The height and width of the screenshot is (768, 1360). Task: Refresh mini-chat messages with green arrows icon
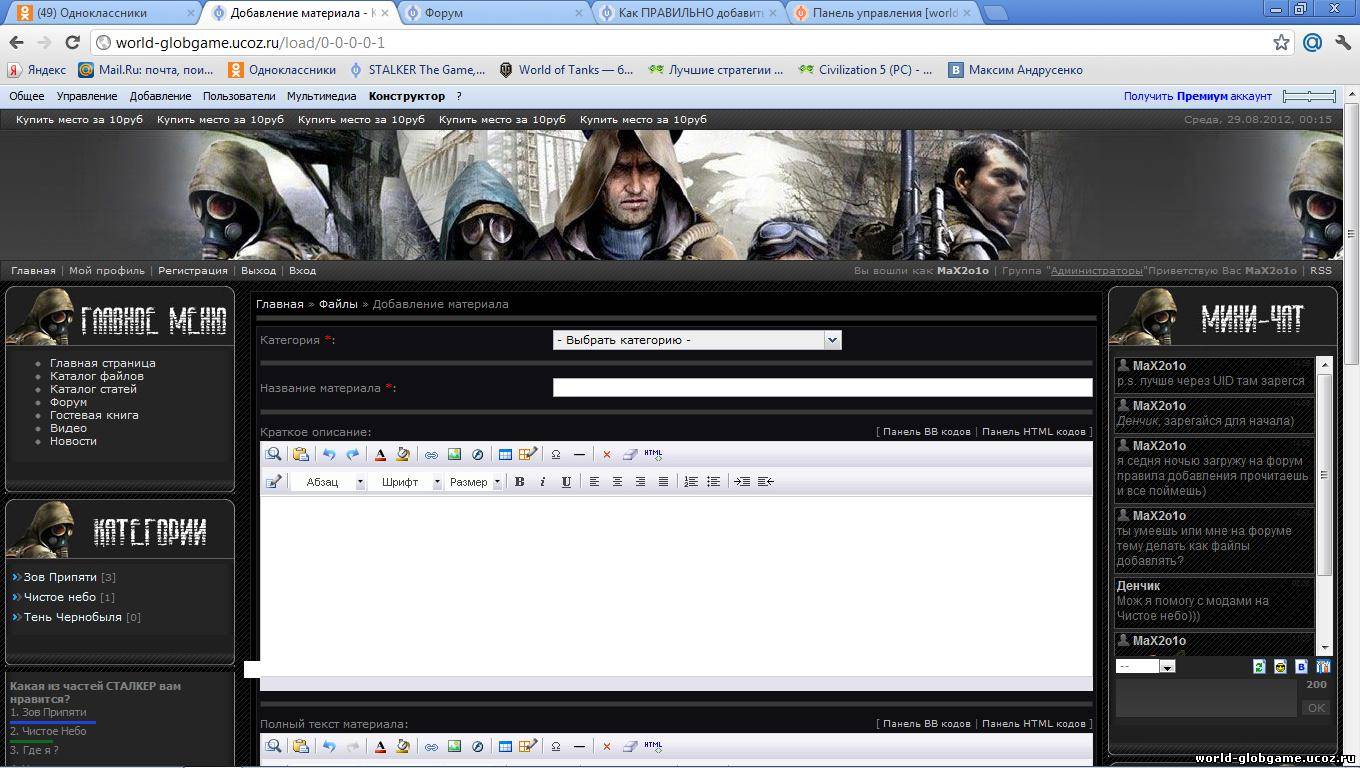click(x=1259, y=666)
